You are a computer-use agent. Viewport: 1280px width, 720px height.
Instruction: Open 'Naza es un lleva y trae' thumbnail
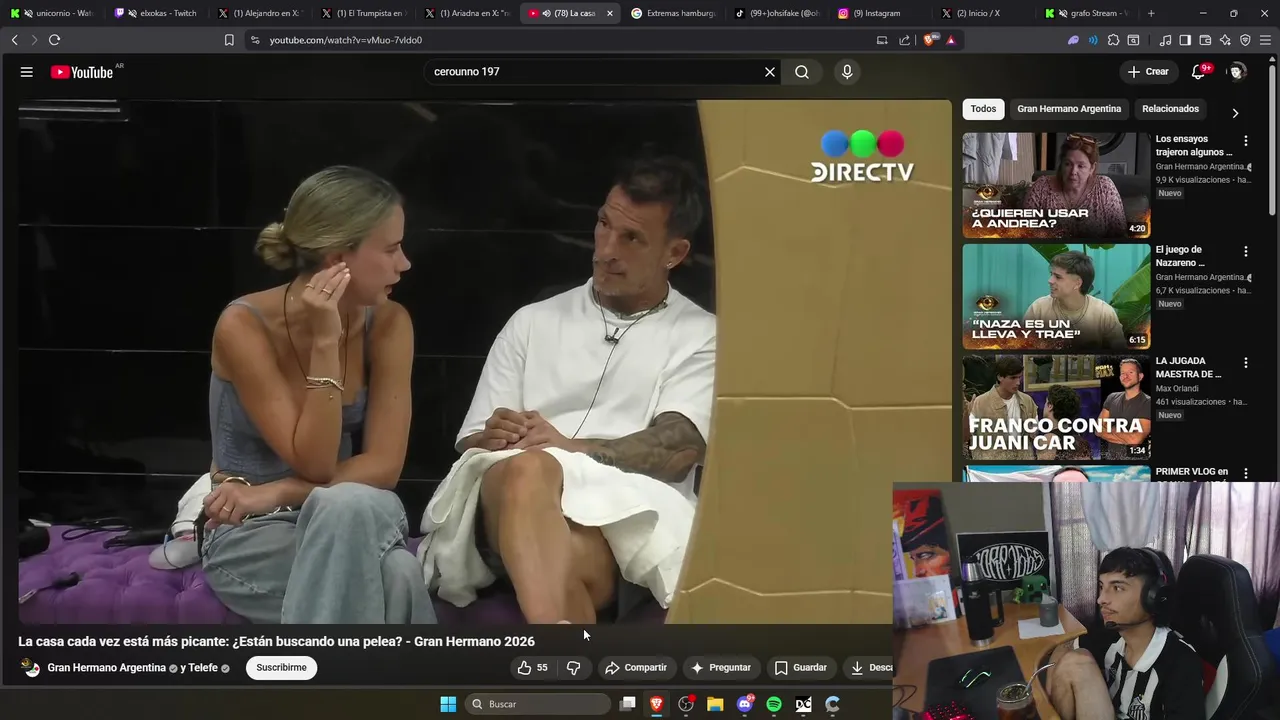pyautogui.click(x=1056, y=296)
